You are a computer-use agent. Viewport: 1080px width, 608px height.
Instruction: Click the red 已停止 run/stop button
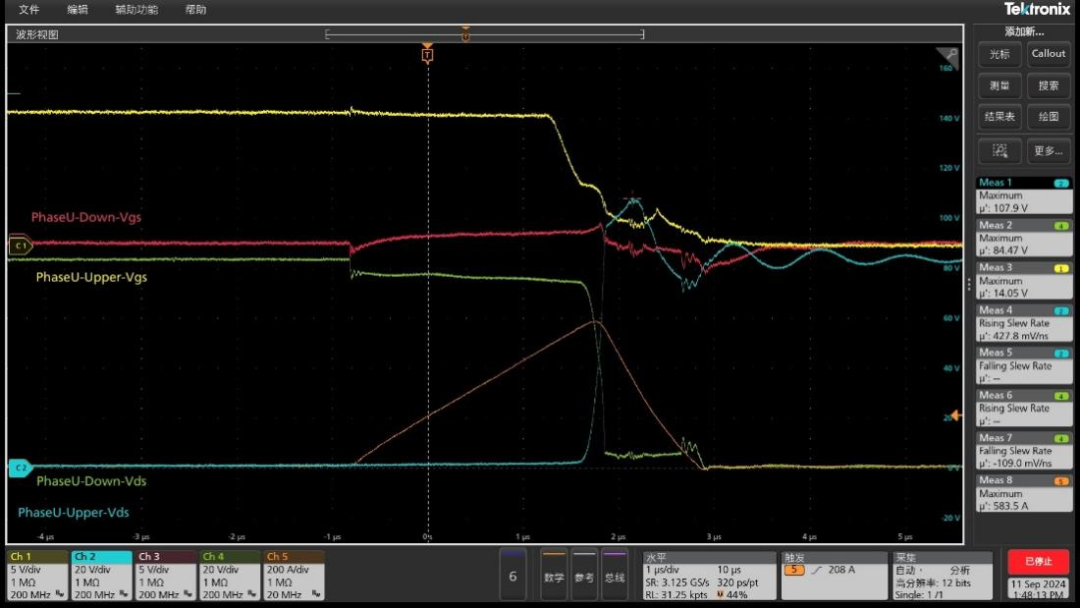pyautogui.click(x=1038, y=562)
